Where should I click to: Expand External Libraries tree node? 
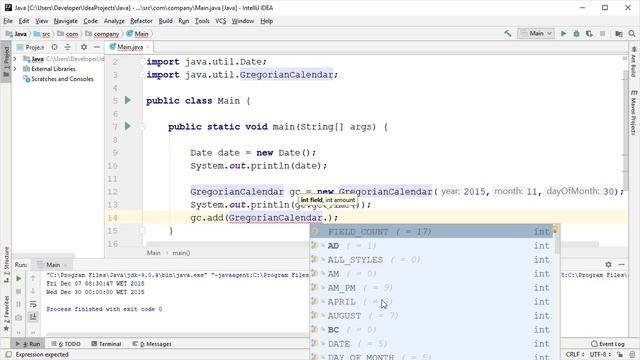tap(15, 69)
